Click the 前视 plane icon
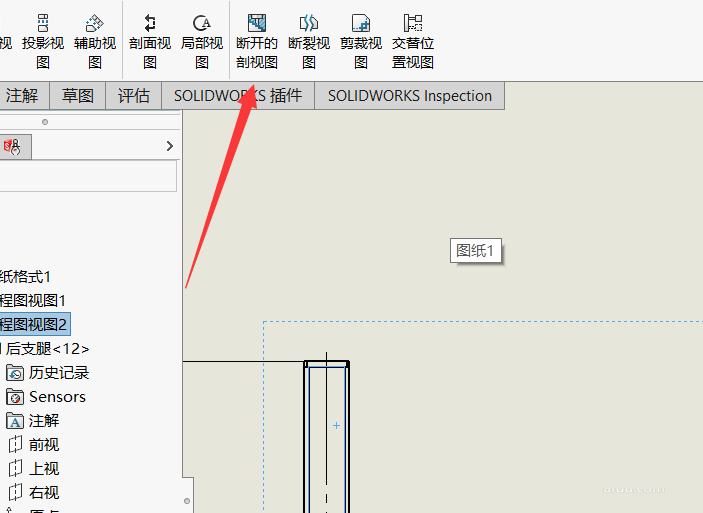This screenshot has width=703, height=513. pyautogui.click(x=15, y=444)
